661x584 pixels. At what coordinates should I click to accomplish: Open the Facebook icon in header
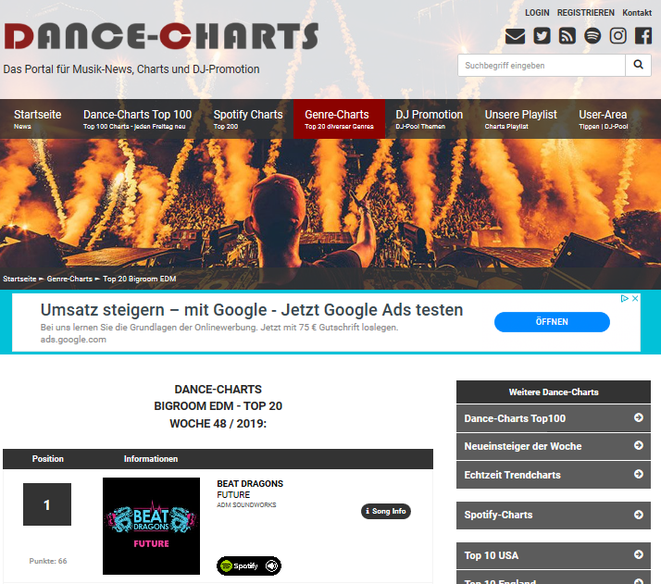coord(643,36)
